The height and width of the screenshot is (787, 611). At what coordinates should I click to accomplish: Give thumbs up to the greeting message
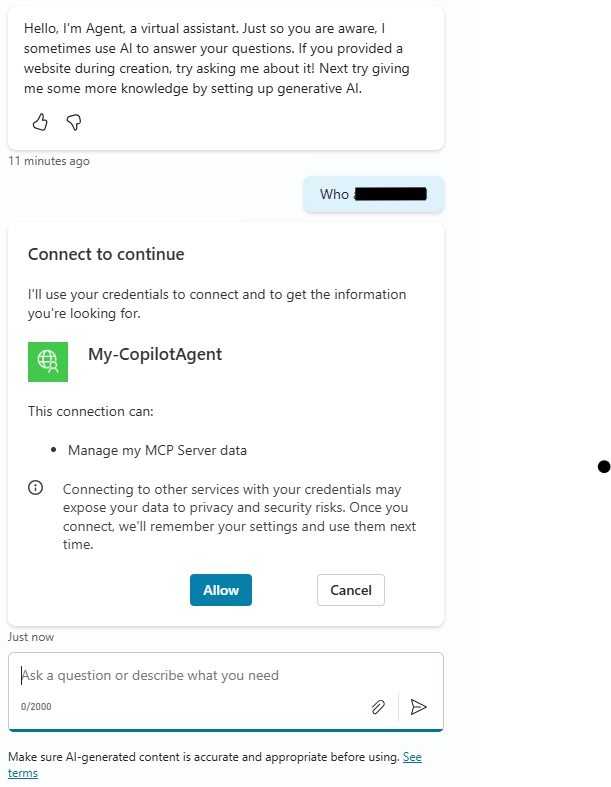coord(40,122)
